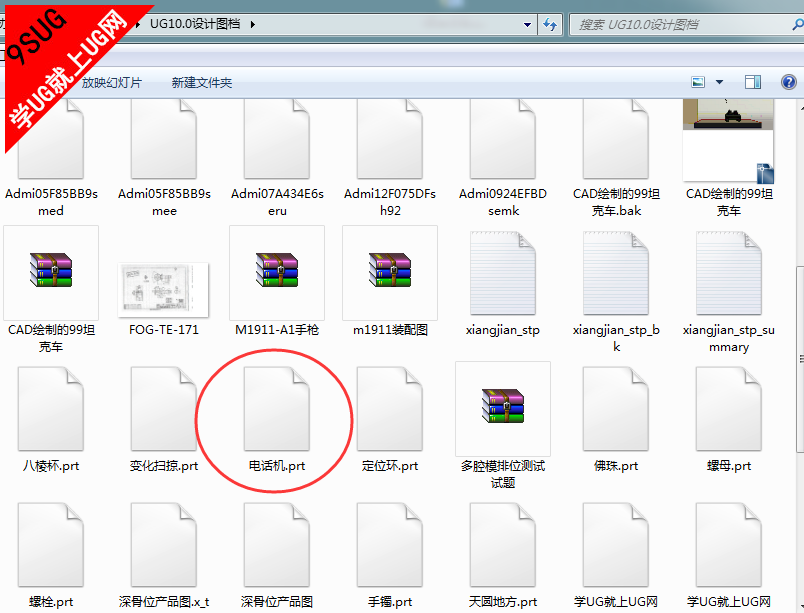Image resolution: width=804 pixels, height=613 pixels.
Task: Select the xiangjian_stp_bk file
Action: (616, 273)
